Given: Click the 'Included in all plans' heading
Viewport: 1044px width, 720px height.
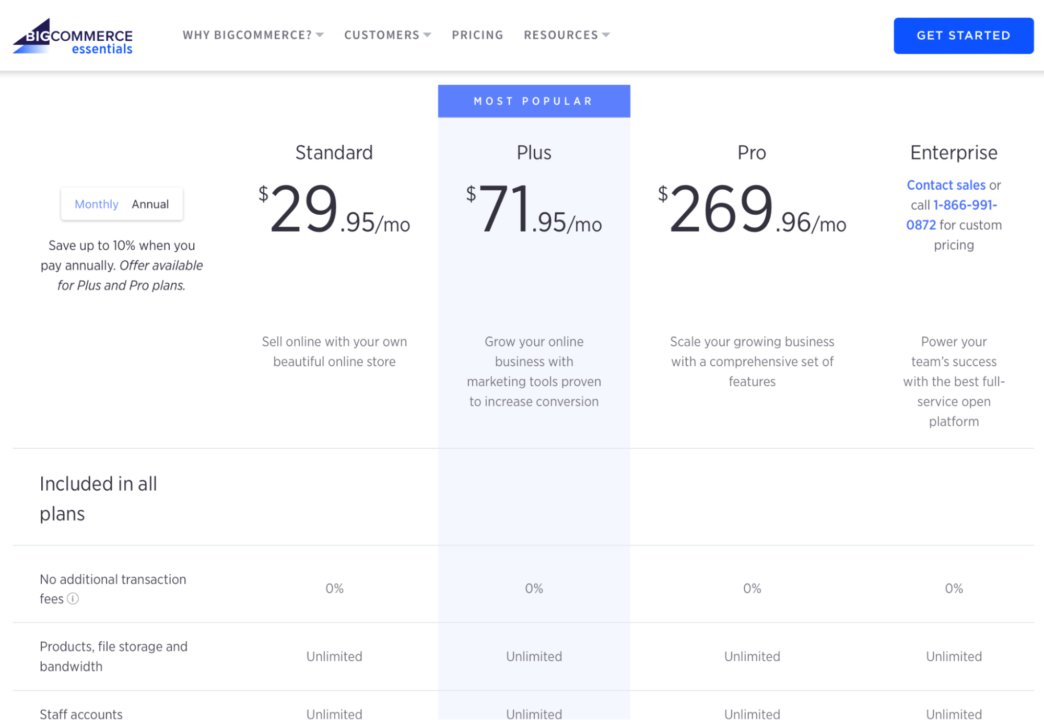Looking at the screenshot, I should 98,498.
